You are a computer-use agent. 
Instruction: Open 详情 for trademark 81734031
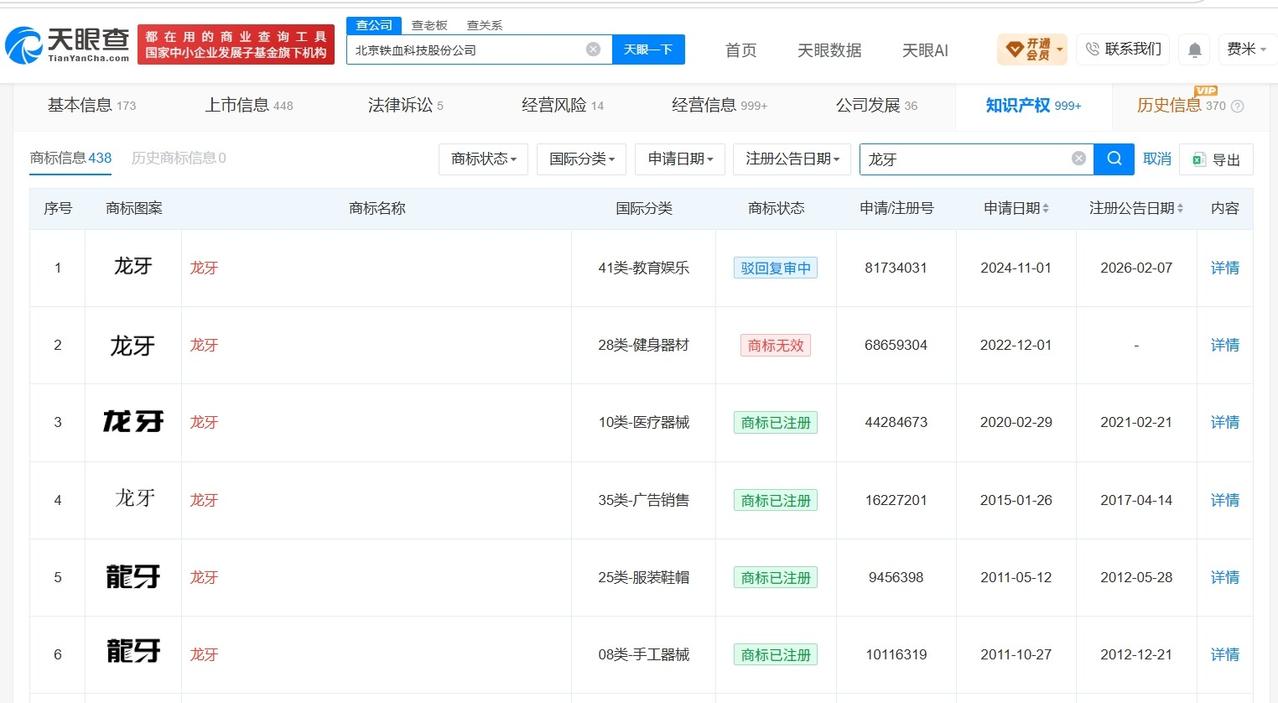click(1225, 268)
